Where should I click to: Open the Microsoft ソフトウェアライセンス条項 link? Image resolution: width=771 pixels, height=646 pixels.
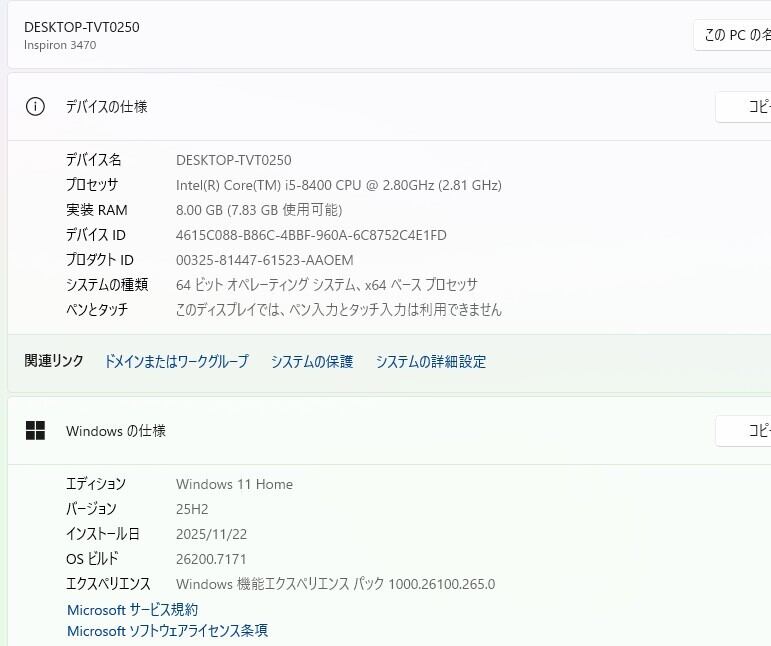tap(167, 630)
